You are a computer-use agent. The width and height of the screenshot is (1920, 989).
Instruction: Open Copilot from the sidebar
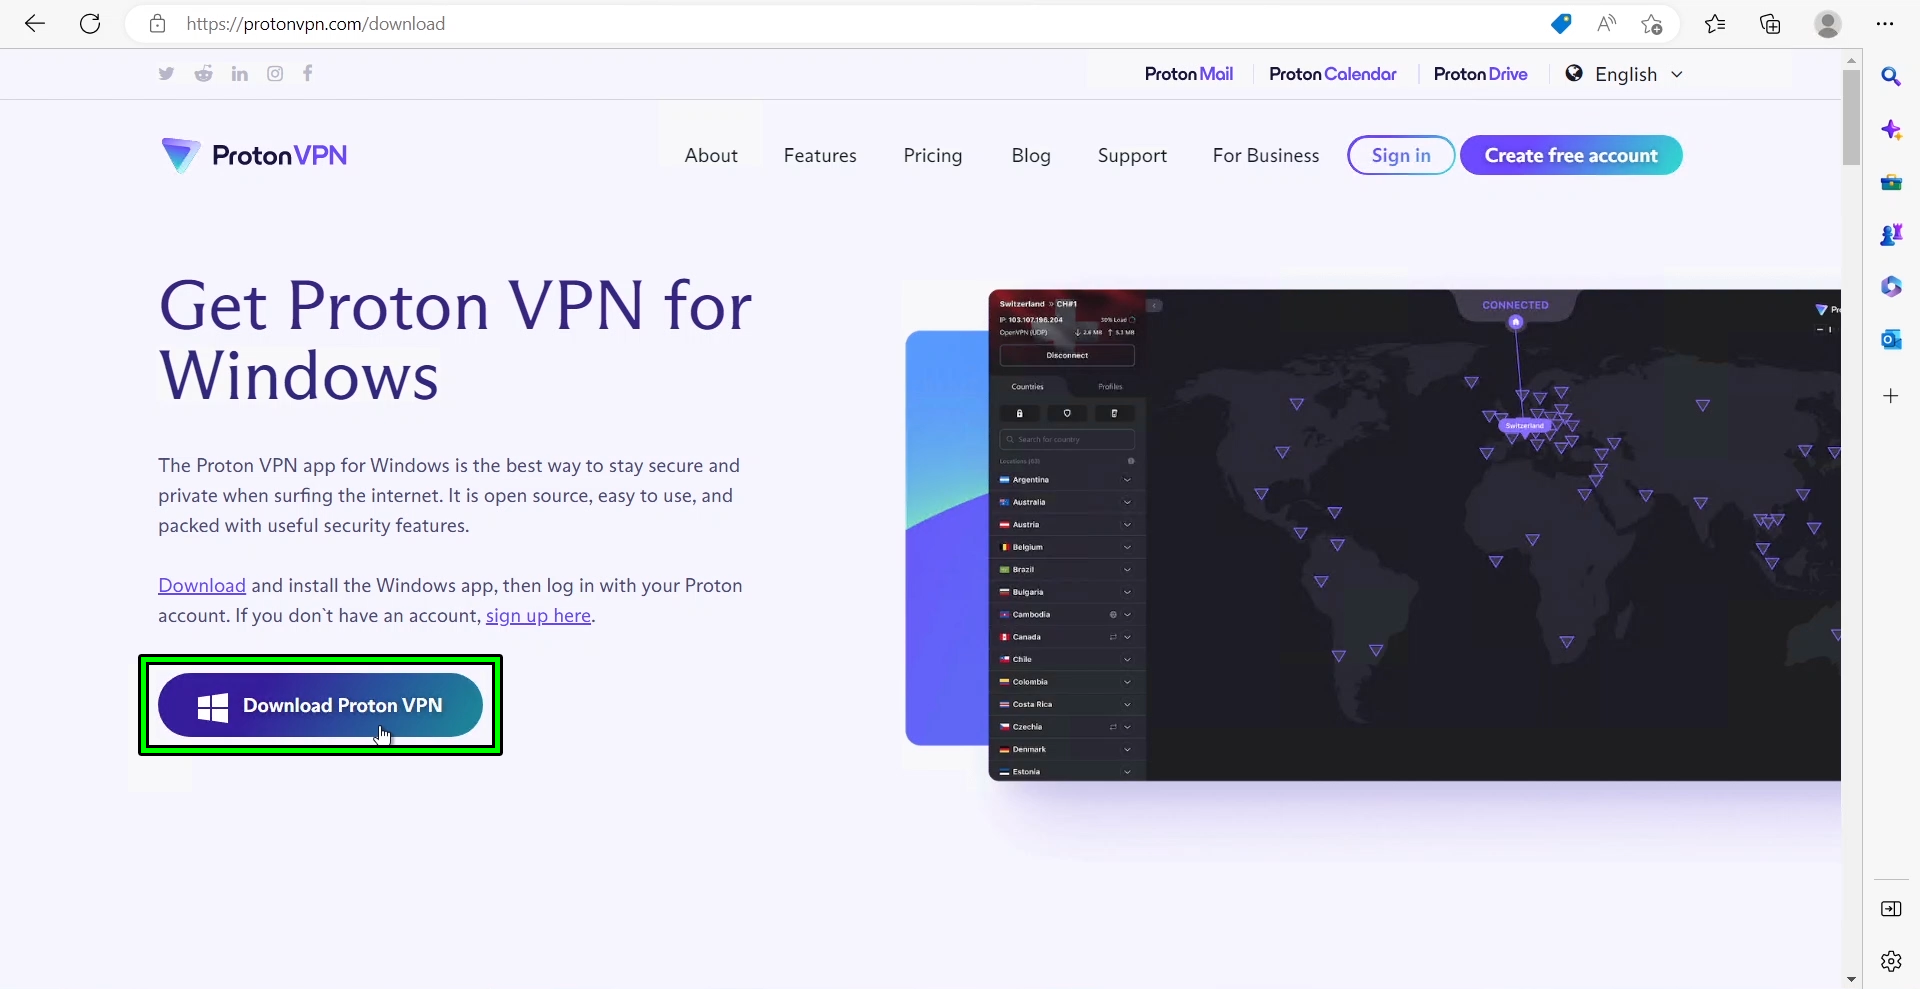point(1893,130)
